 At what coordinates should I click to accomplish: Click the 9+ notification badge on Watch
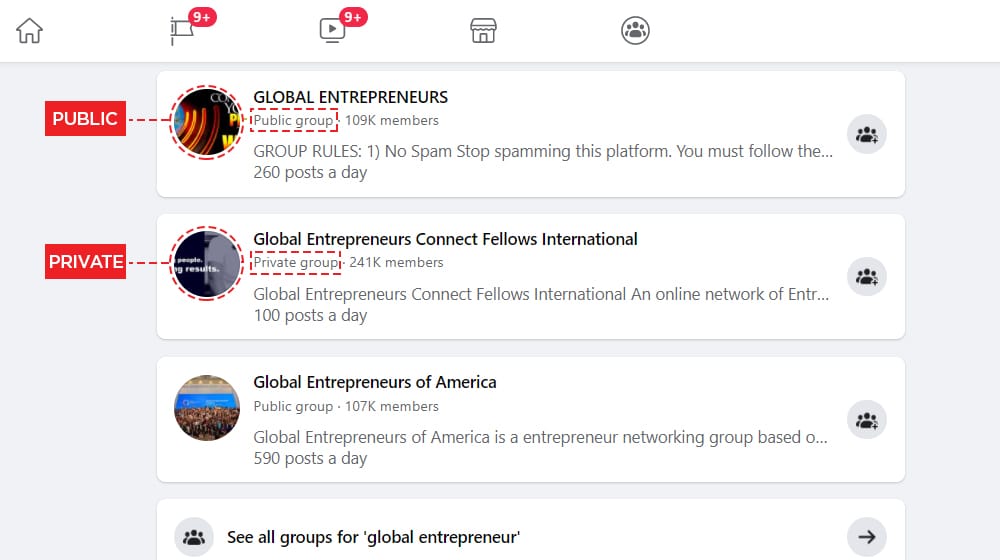click(353, 17)
